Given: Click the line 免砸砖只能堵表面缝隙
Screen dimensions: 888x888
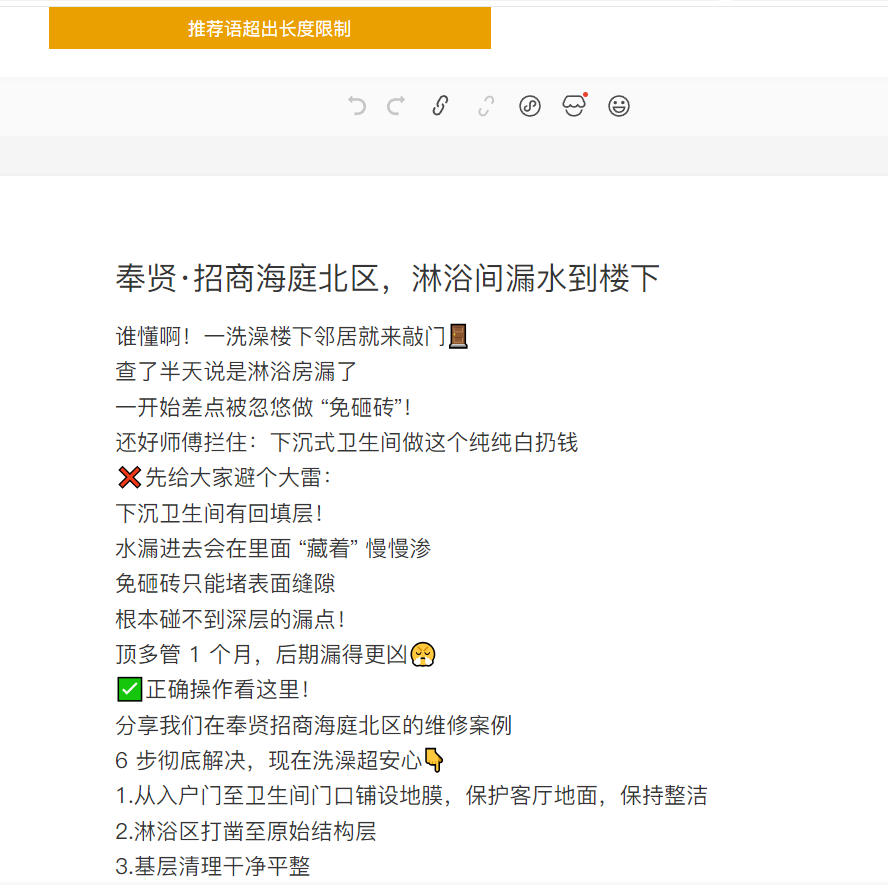Looking at the screenshot, I should [x=225, y=583].
